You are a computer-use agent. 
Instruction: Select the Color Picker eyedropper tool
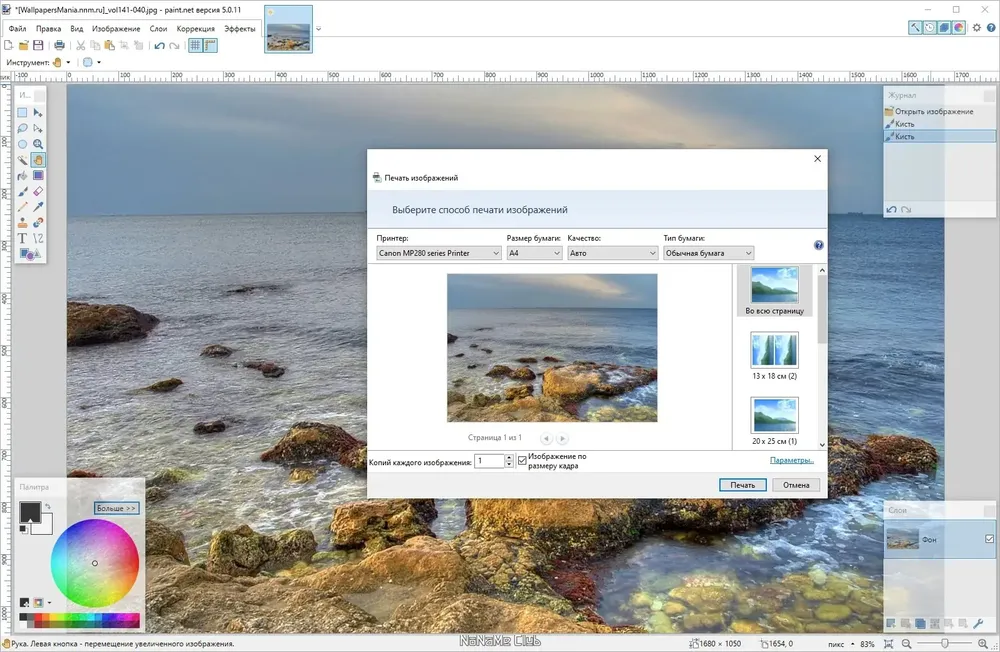click(38, 207)
